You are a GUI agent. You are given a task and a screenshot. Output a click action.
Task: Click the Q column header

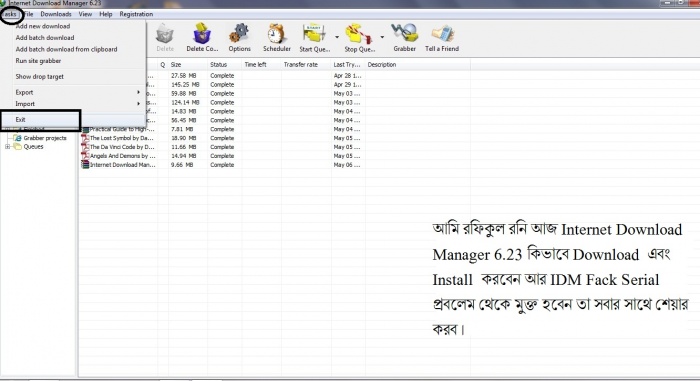(162, 65)
